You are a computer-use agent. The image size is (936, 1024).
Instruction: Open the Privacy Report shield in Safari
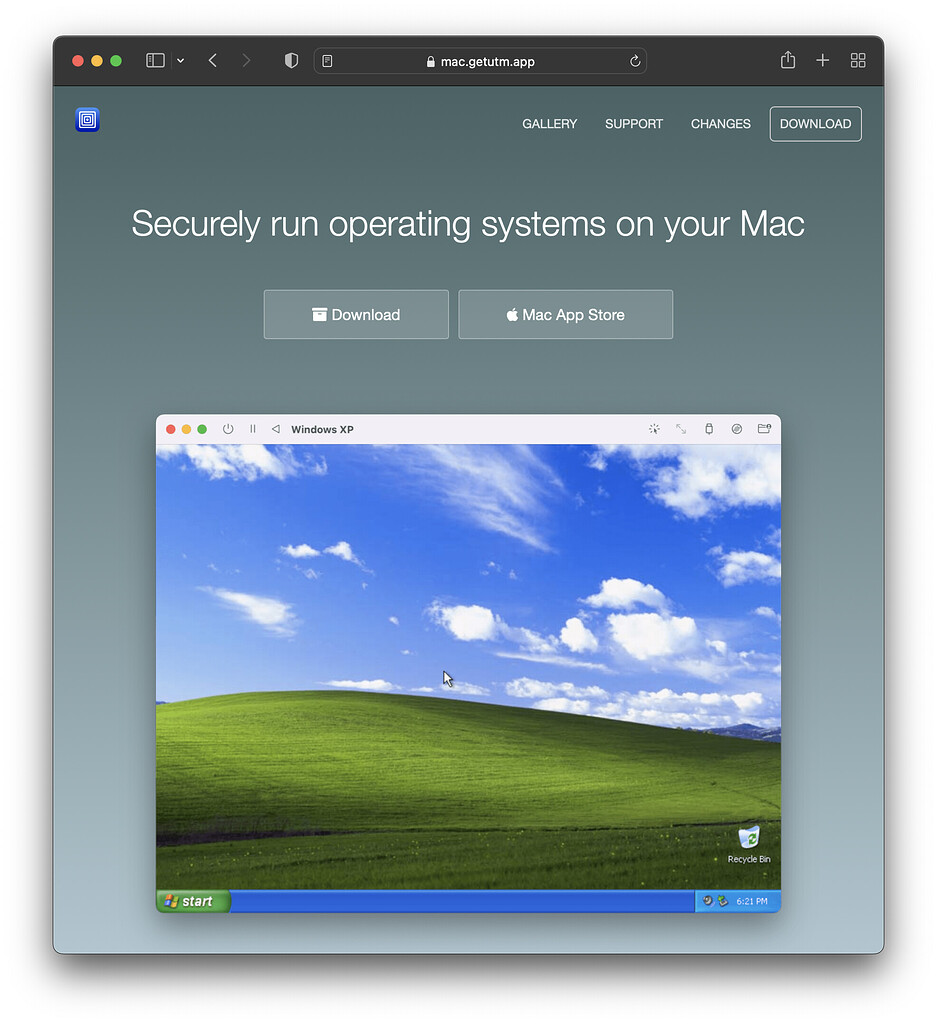[x=291, y=60]
